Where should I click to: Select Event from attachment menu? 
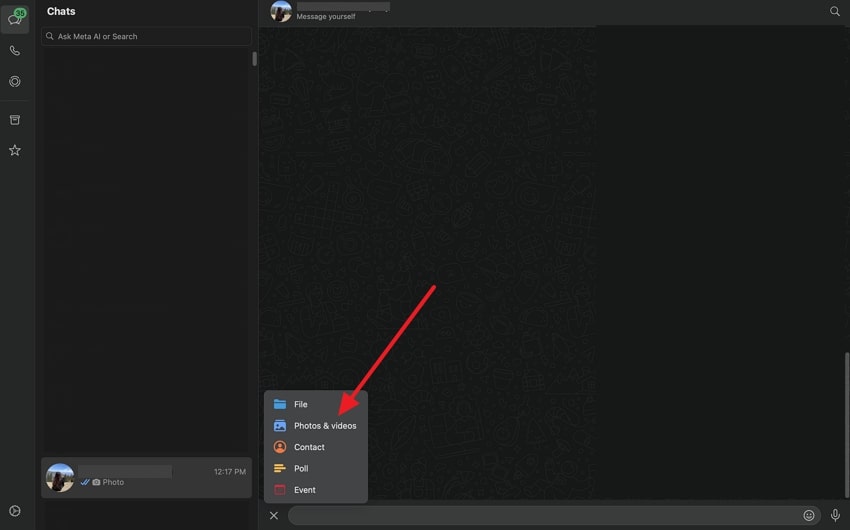pos(304,490)
